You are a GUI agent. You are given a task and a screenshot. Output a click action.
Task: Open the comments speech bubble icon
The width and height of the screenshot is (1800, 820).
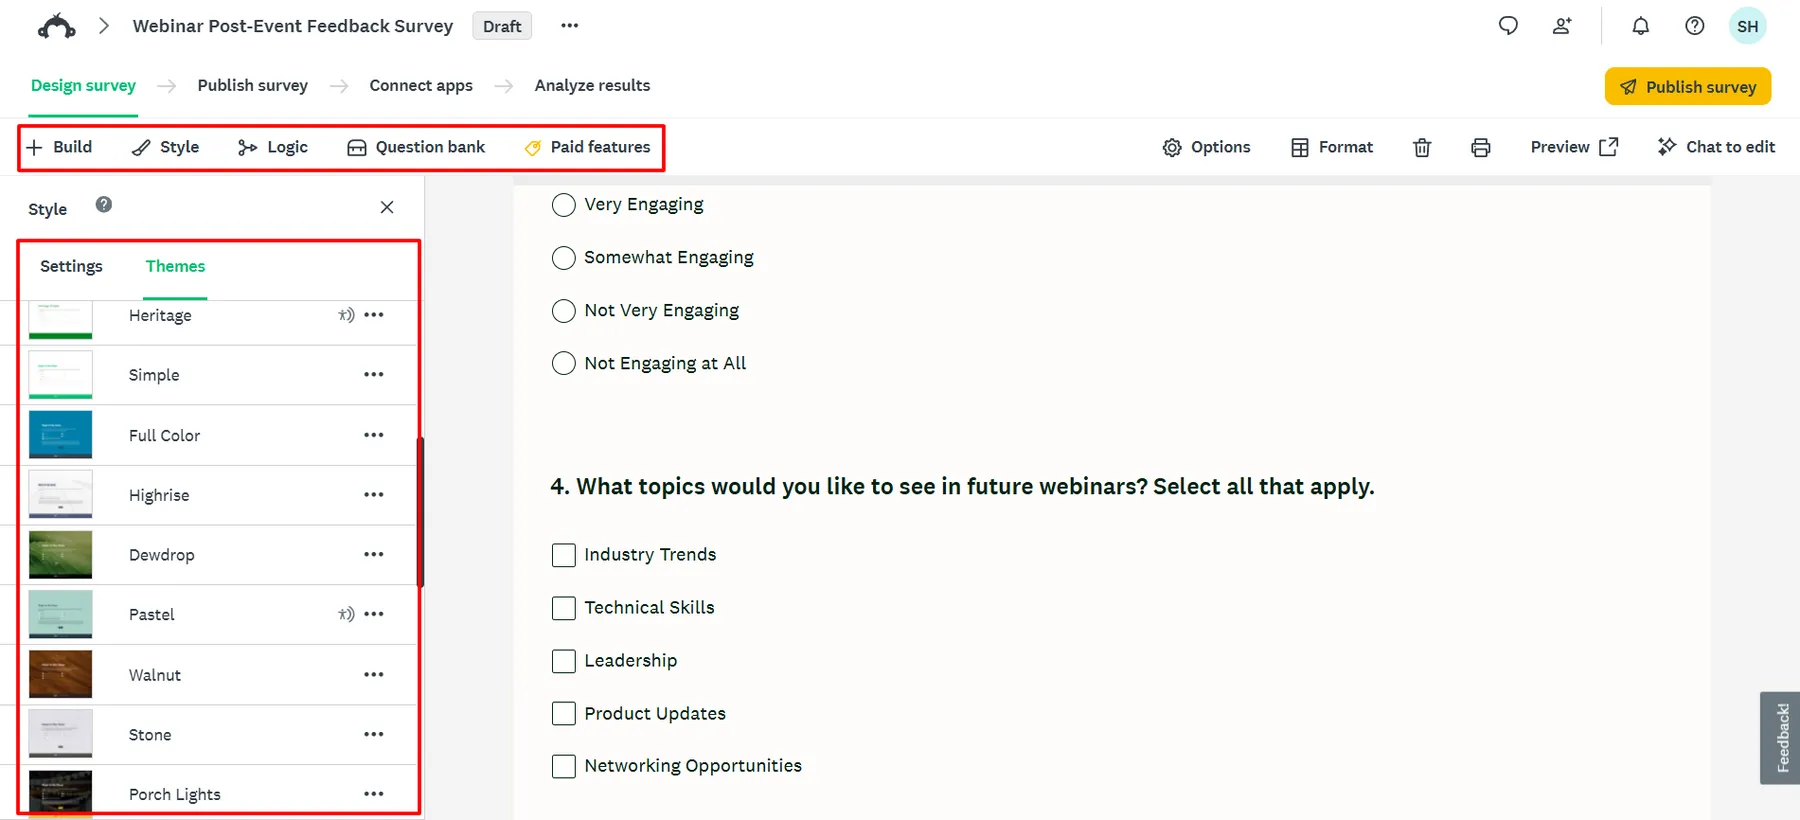(x=1508, y=26)
